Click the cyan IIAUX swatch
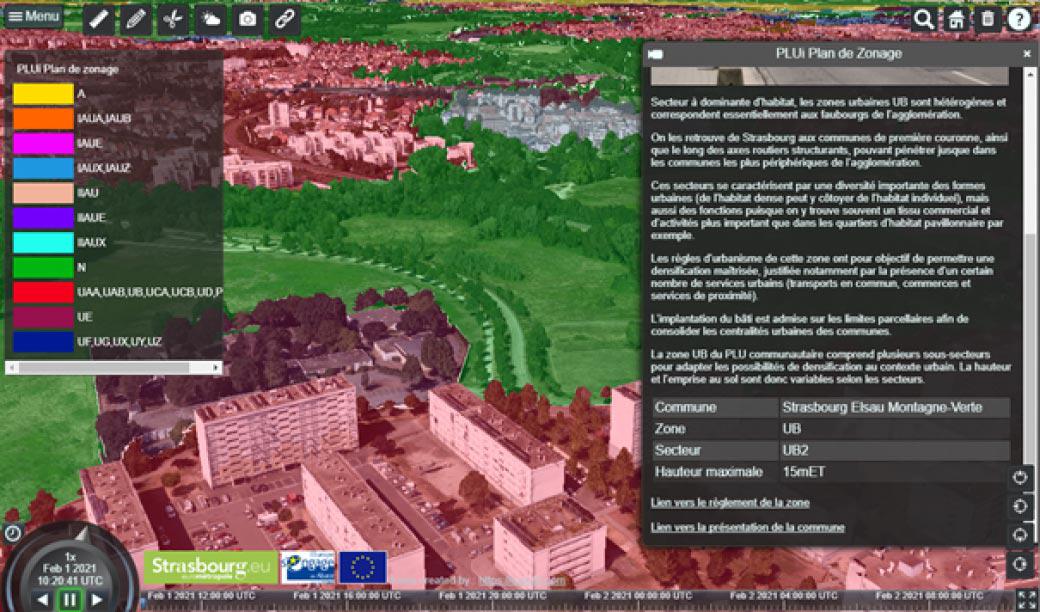Viewport: 1040px width, 612px height. pos(43,243)
